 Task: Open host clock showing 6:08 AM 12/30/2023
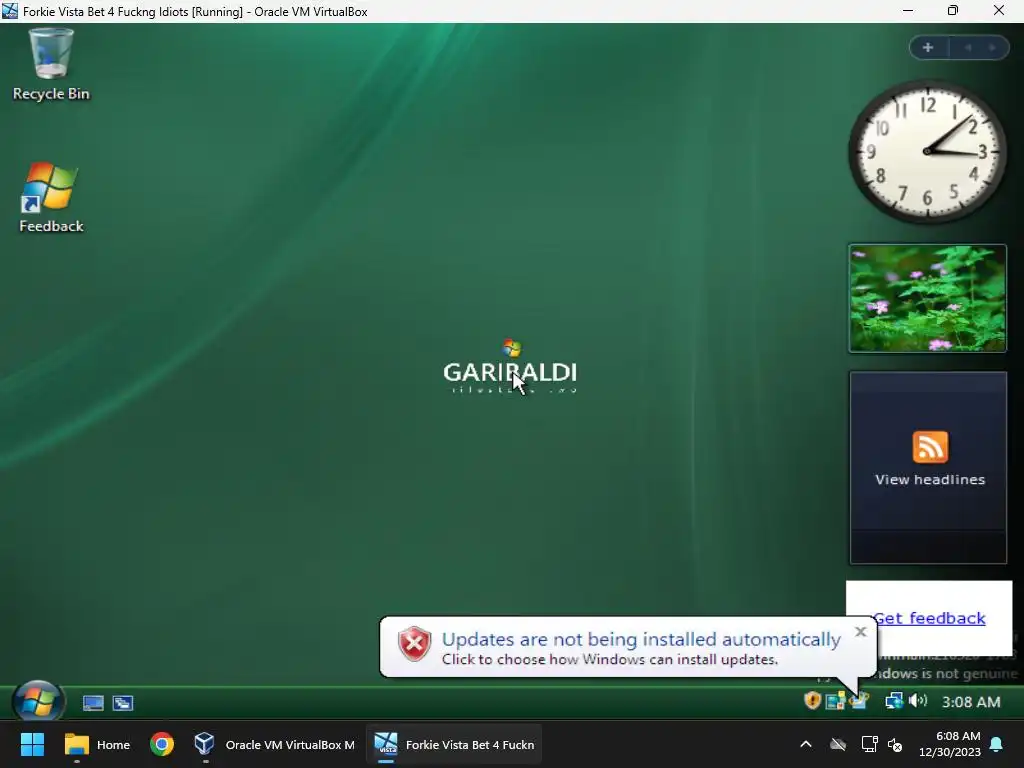(x=950, y=744)
